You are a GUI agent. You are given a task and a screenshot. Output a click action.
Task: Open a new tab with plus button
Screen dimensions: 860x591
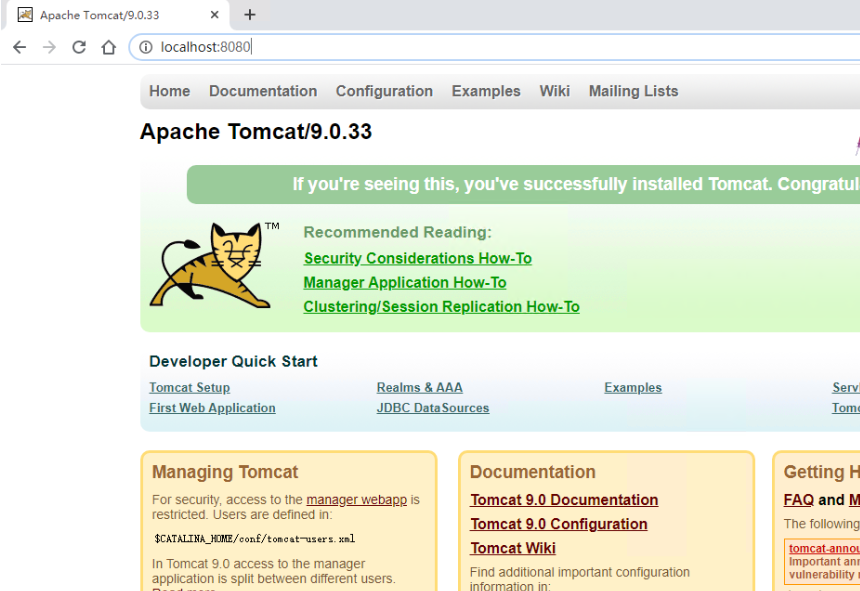coord(250,15)
